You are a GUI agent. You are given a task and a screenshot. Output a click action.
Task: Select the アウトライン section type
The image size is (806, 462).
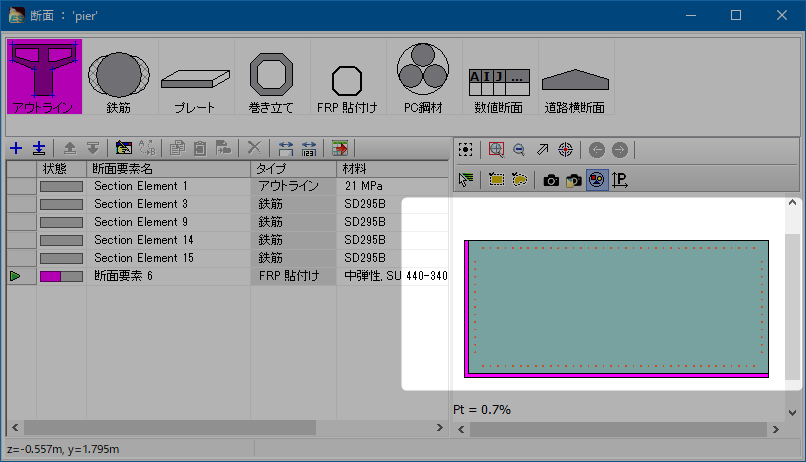tap(44, 77)
